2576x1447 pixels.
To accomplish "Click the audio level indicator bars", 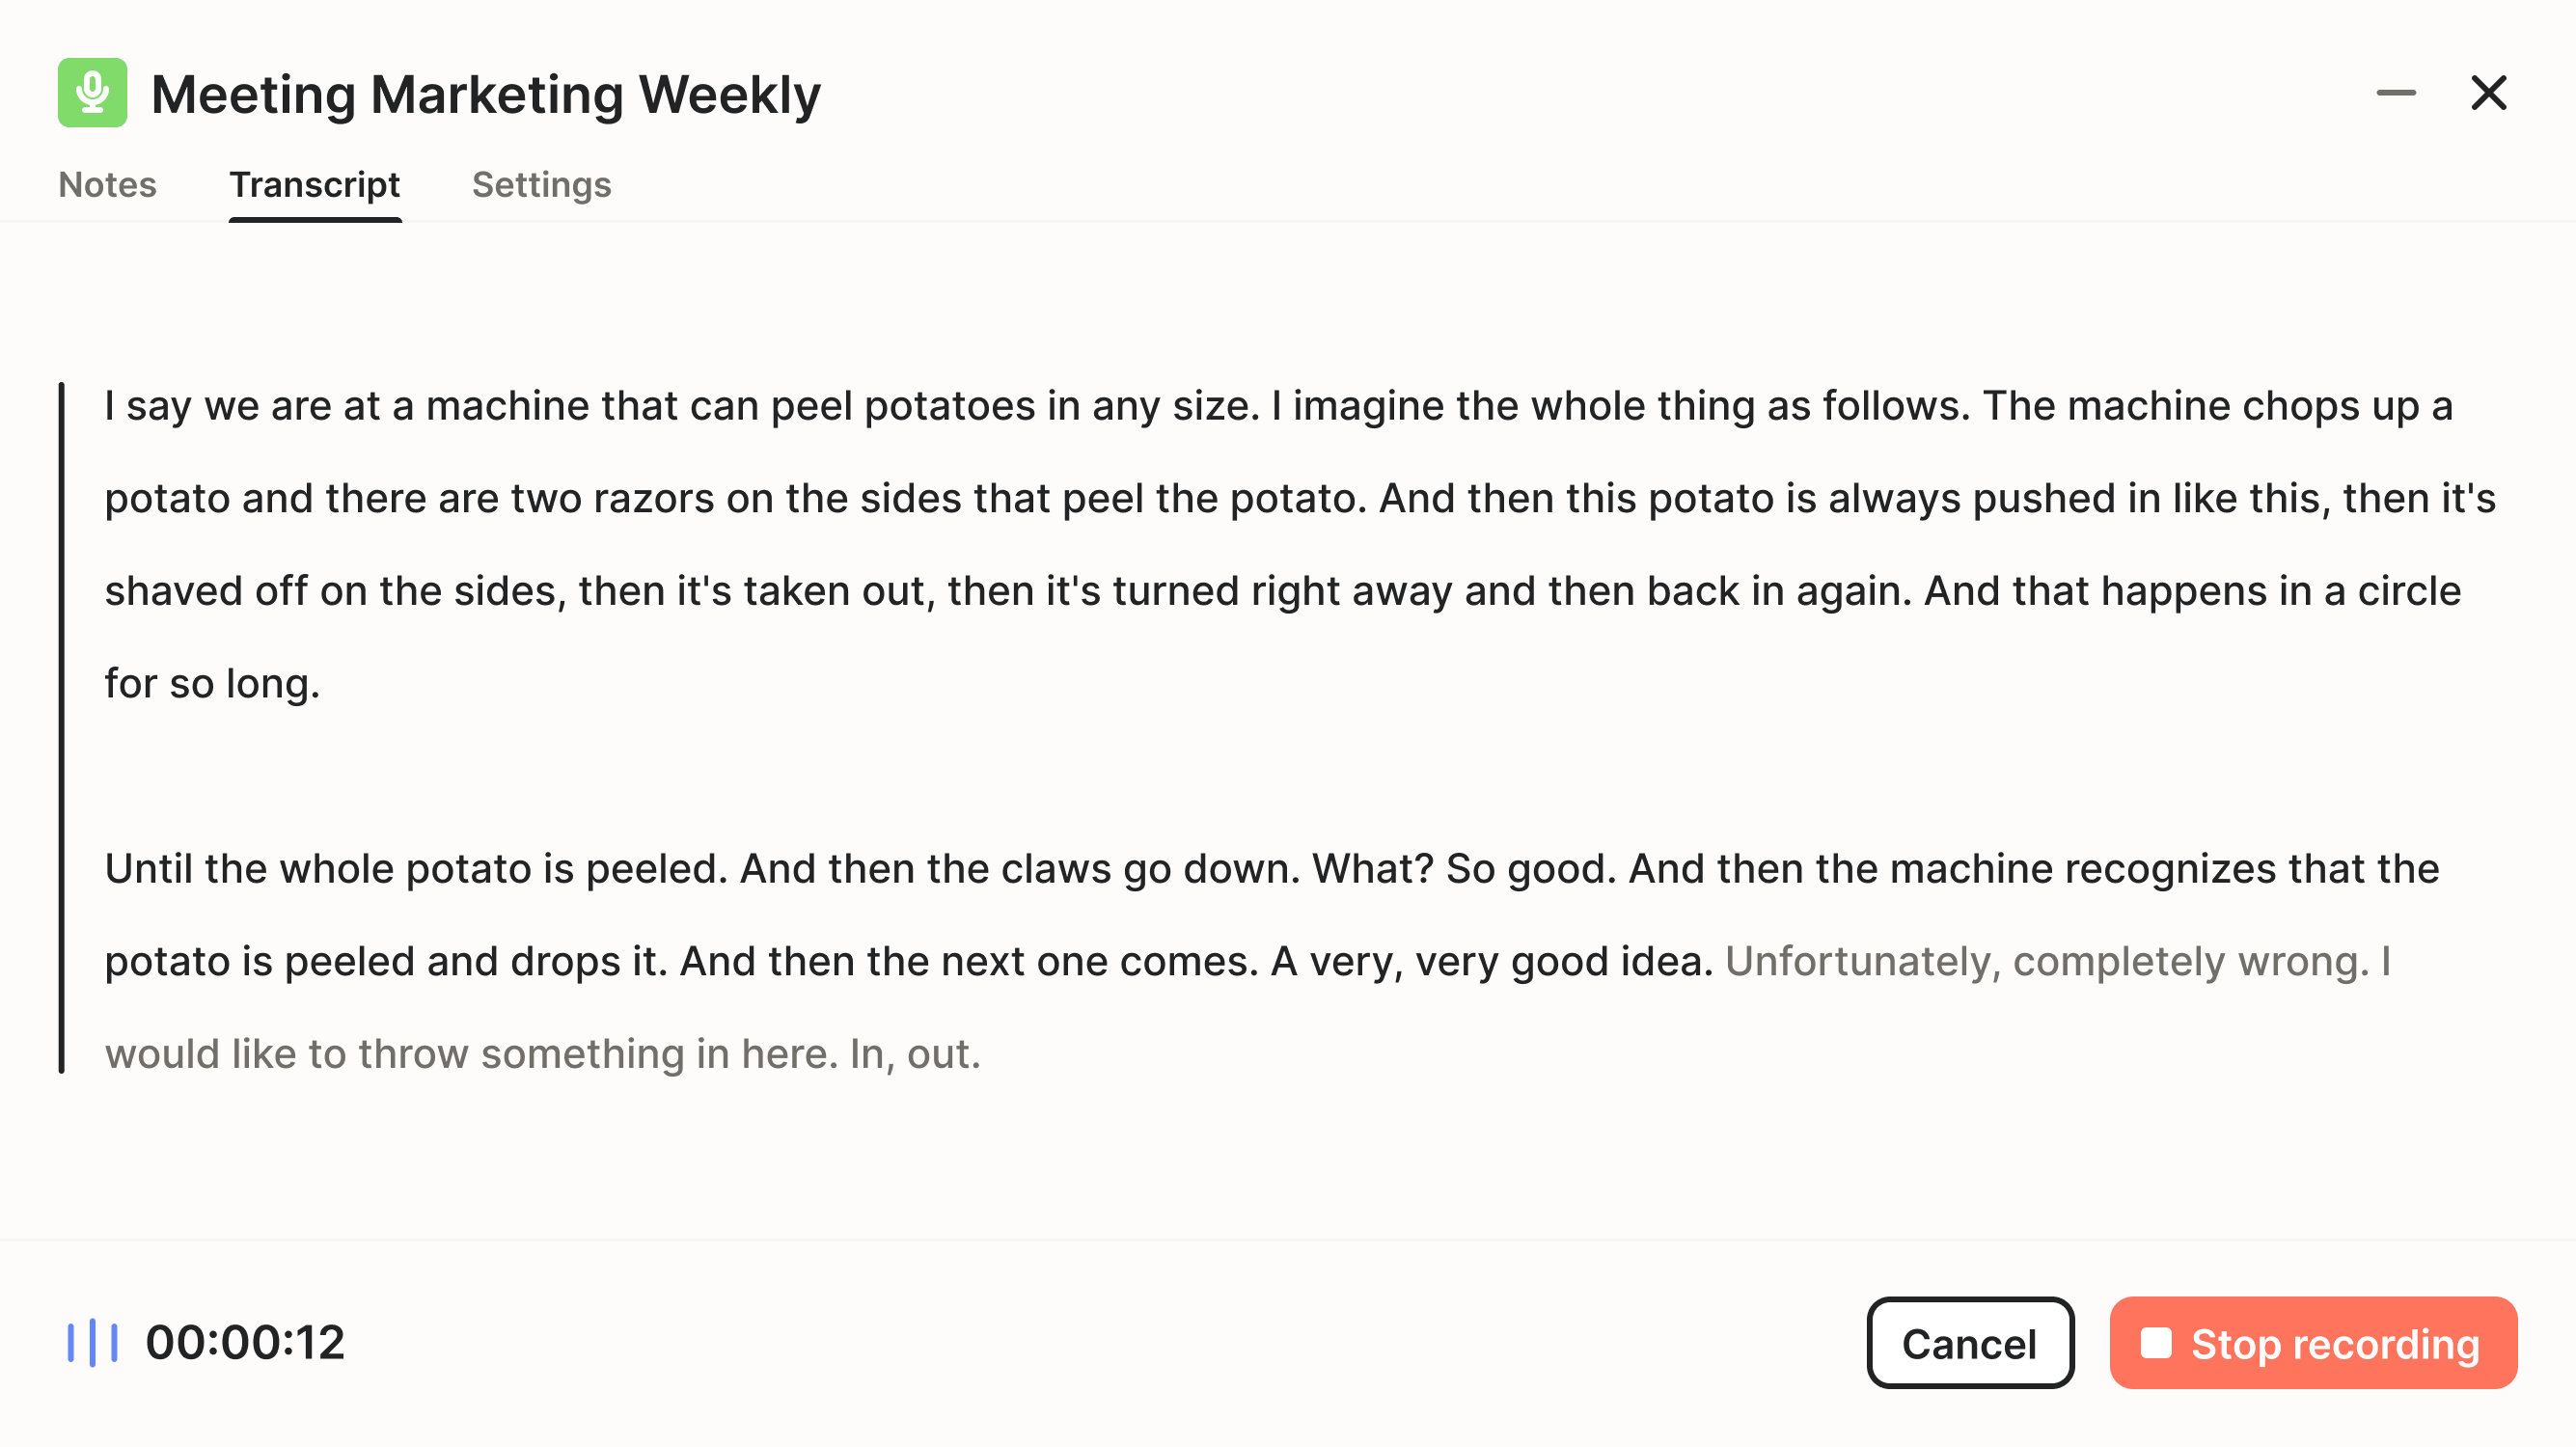I will pyautogui.click(x=93, y=1342).
